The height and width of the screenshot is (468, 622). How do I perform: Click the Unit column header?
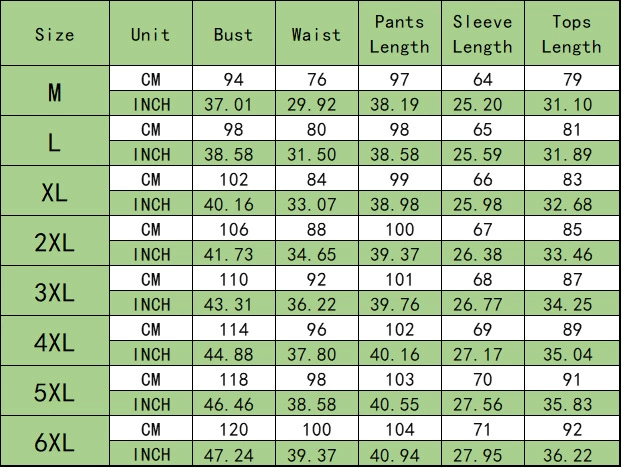[x=150, y=34]
